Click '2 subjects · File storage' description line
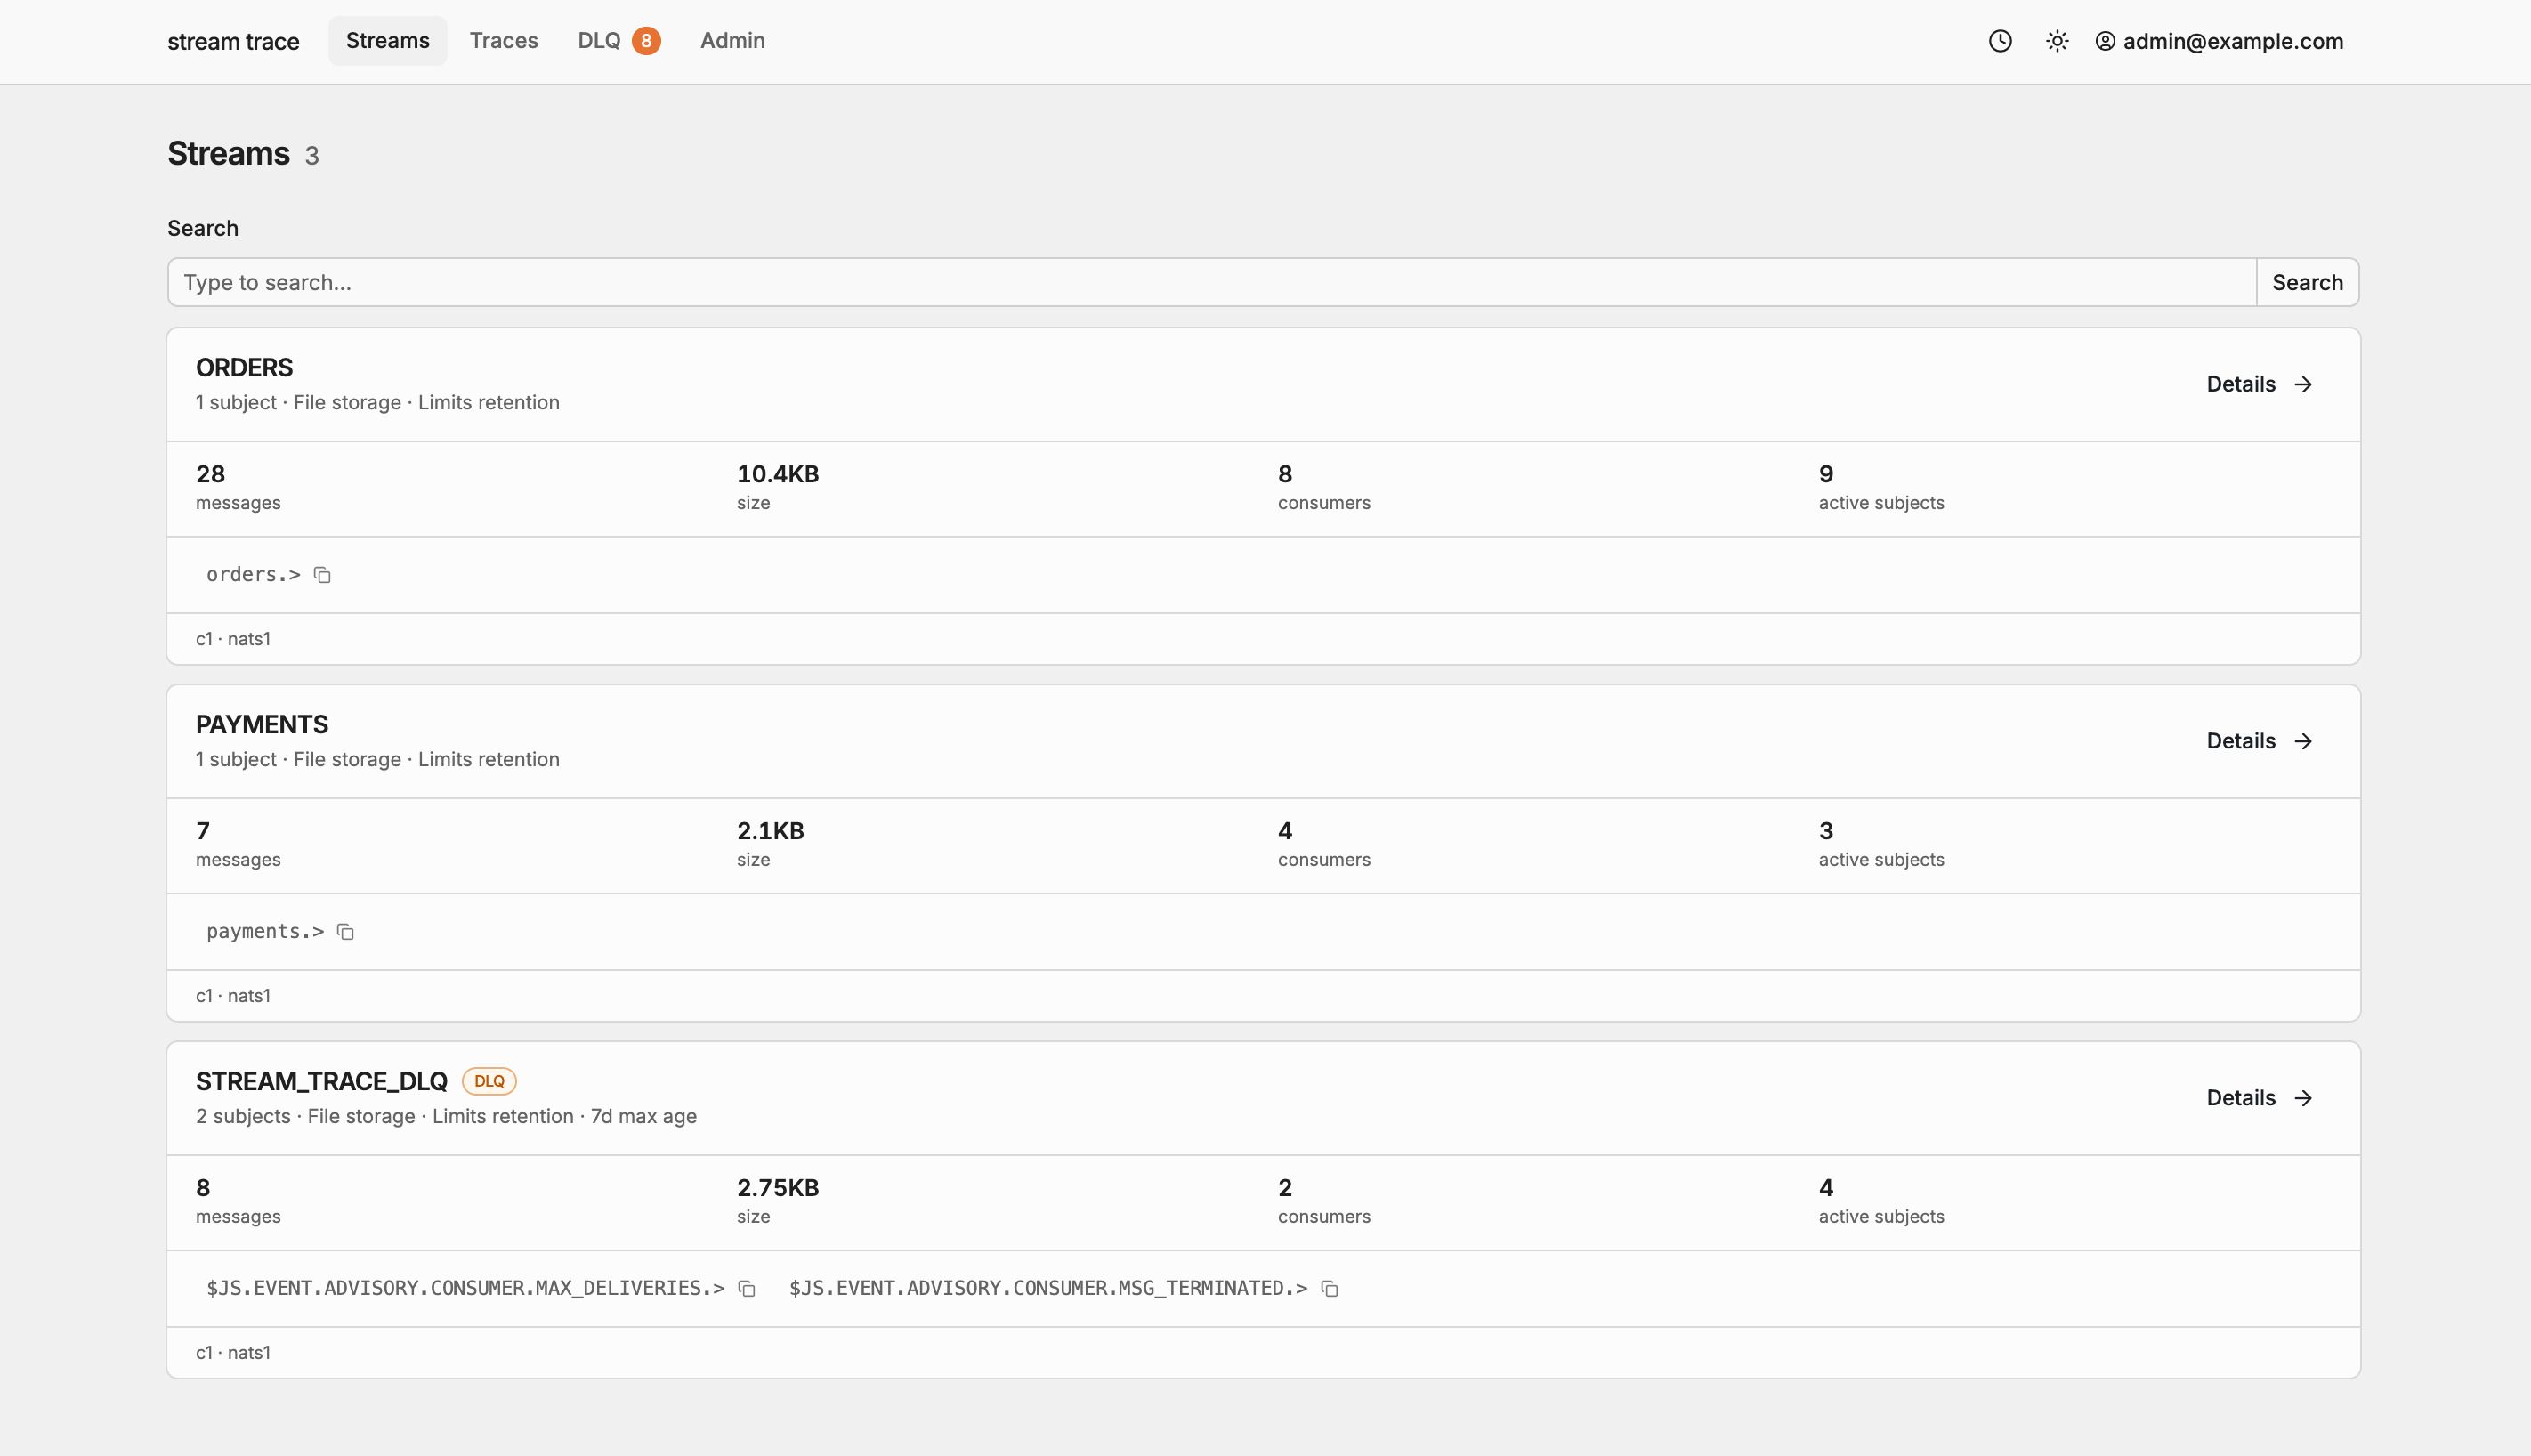 446,1117
